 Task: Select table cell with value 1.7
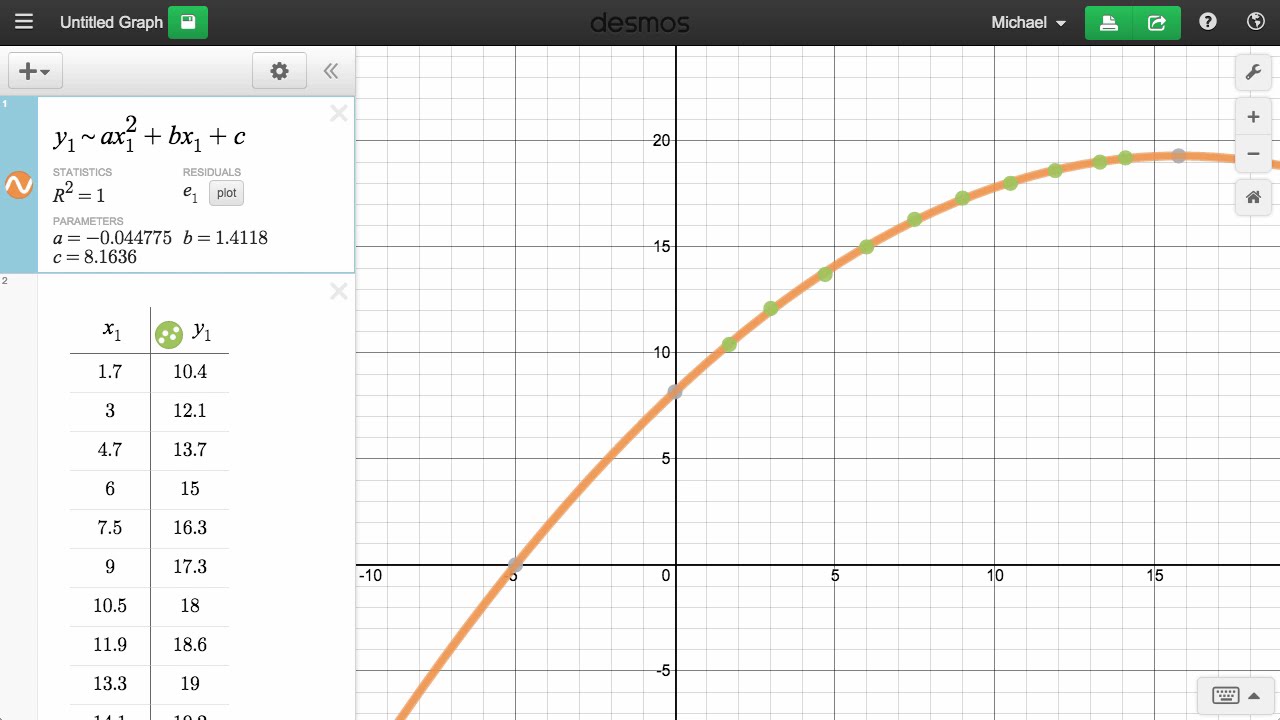tap(110, 372)
